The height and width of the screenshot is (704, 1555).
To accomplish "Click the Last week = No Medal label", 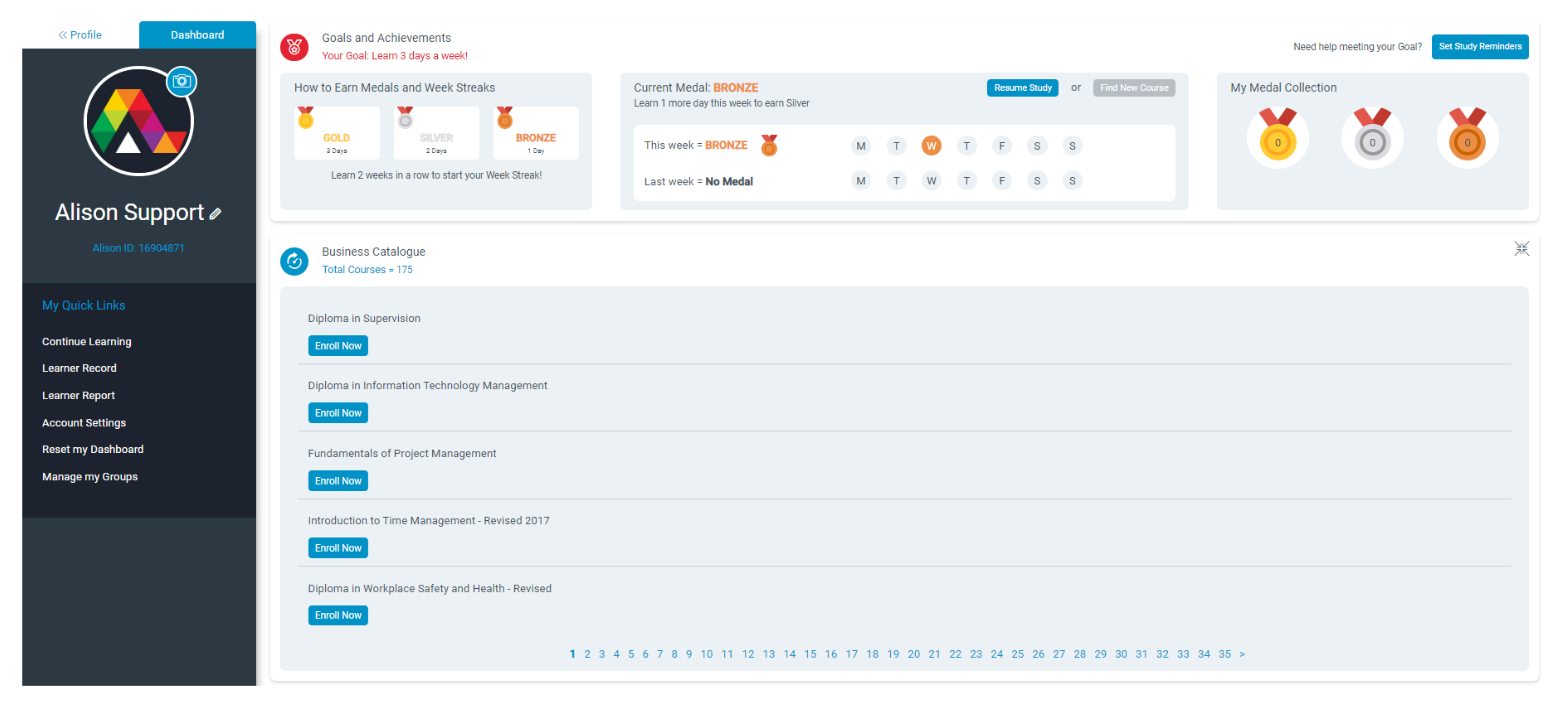I will point(698,181).
